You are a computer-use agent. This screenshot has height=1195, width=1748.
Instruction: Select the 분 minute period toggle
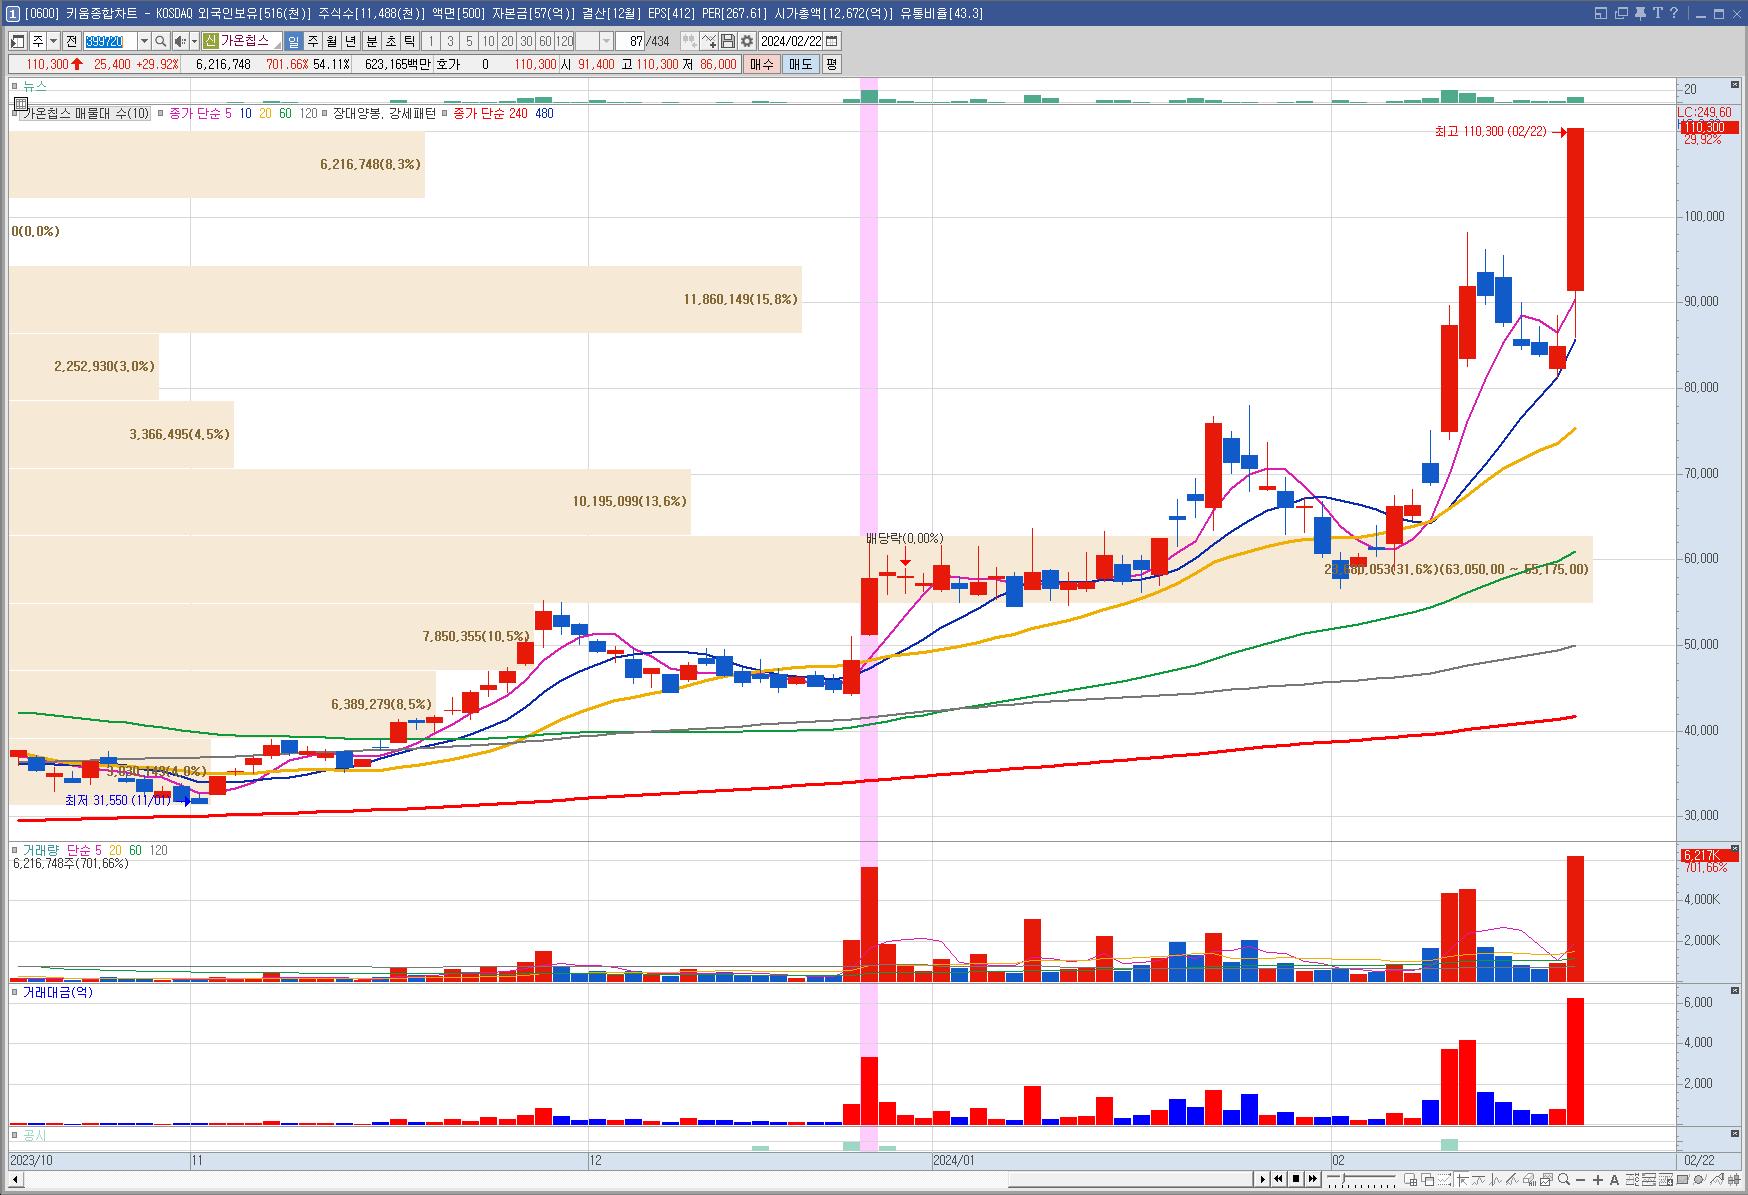pyautogui.click(x=371, y=41)
